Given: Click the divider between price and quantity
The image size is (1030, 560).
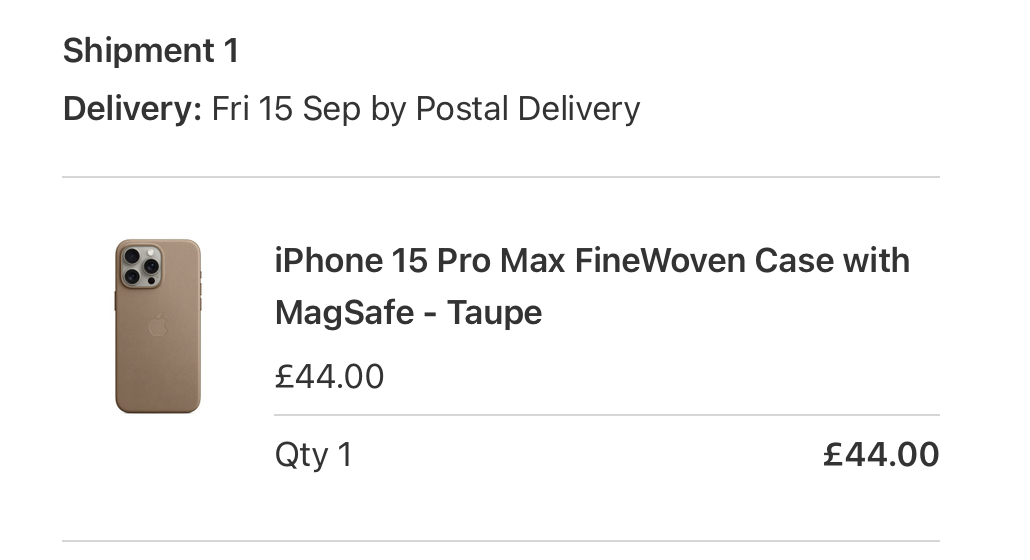Looking at the screenshot, I should pos(606,415).
